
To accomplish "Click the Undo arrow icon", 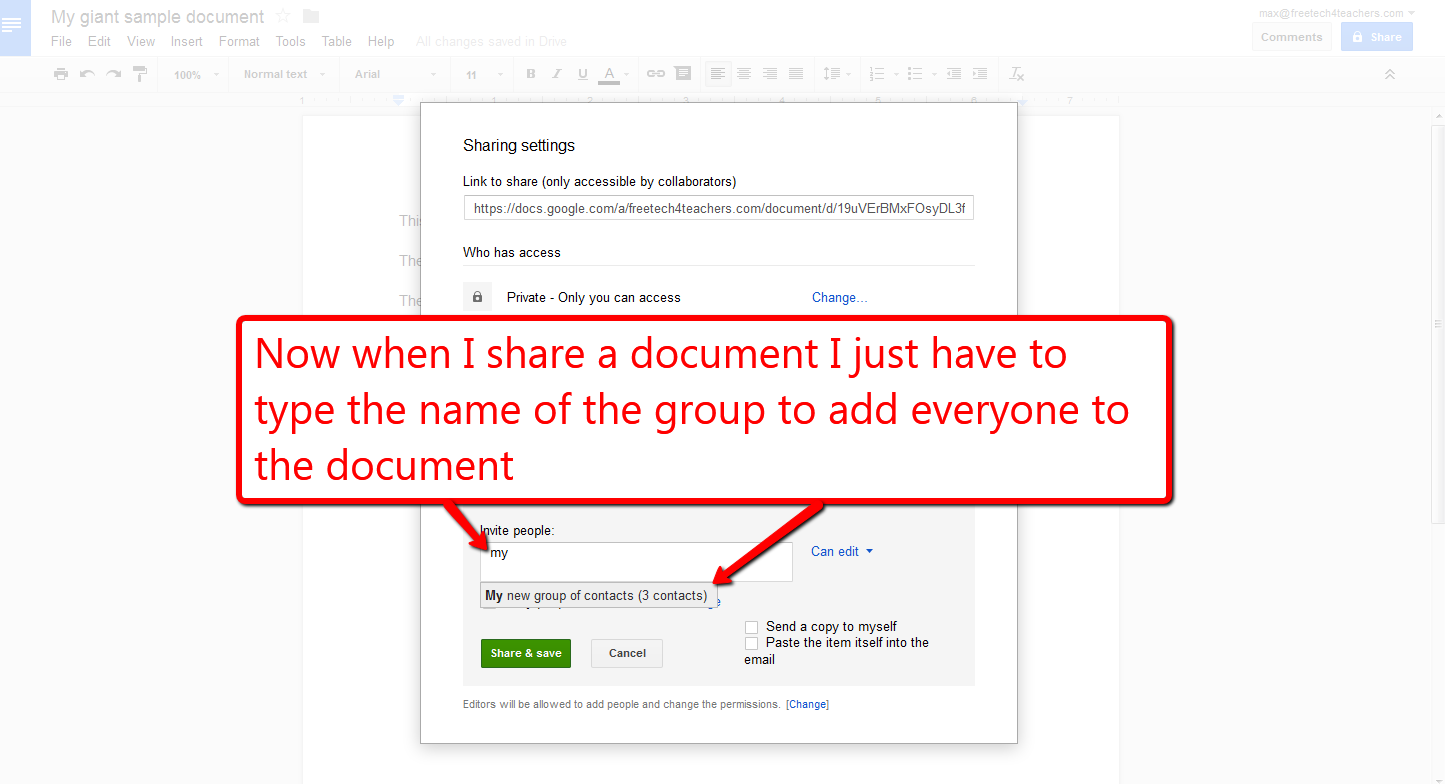I will (x=87, y=74).
